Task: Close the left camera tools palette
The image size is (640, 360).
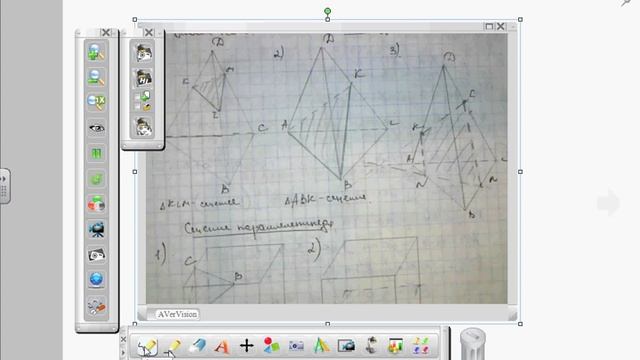Action: pyautogui.click(x=106, y=32)
